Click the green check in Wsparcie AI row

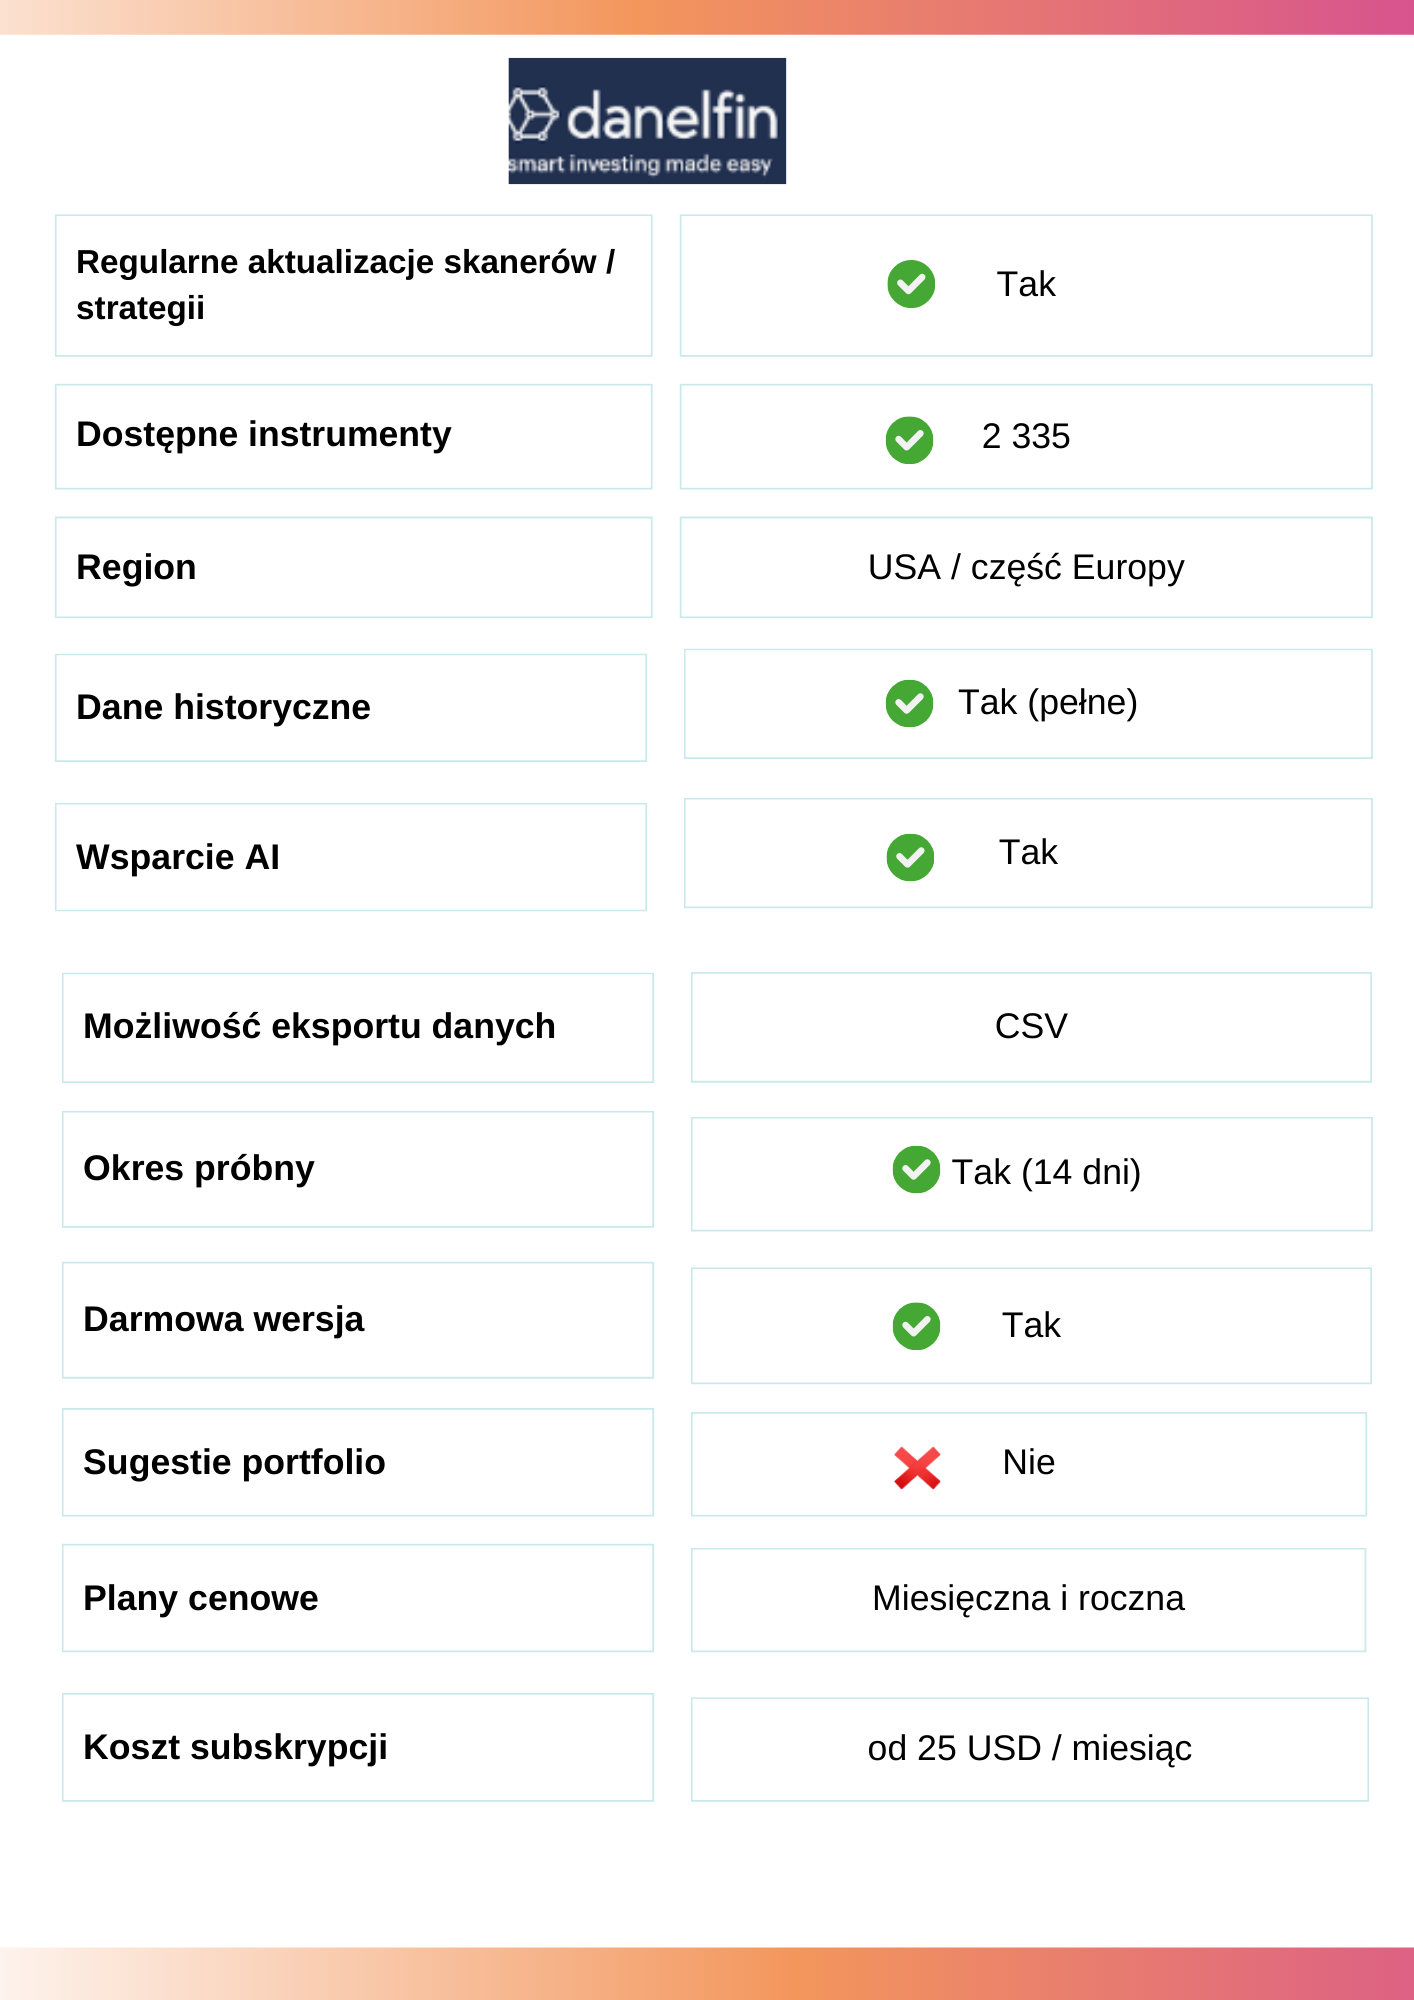pyautogui.click(x=910, y=857)
